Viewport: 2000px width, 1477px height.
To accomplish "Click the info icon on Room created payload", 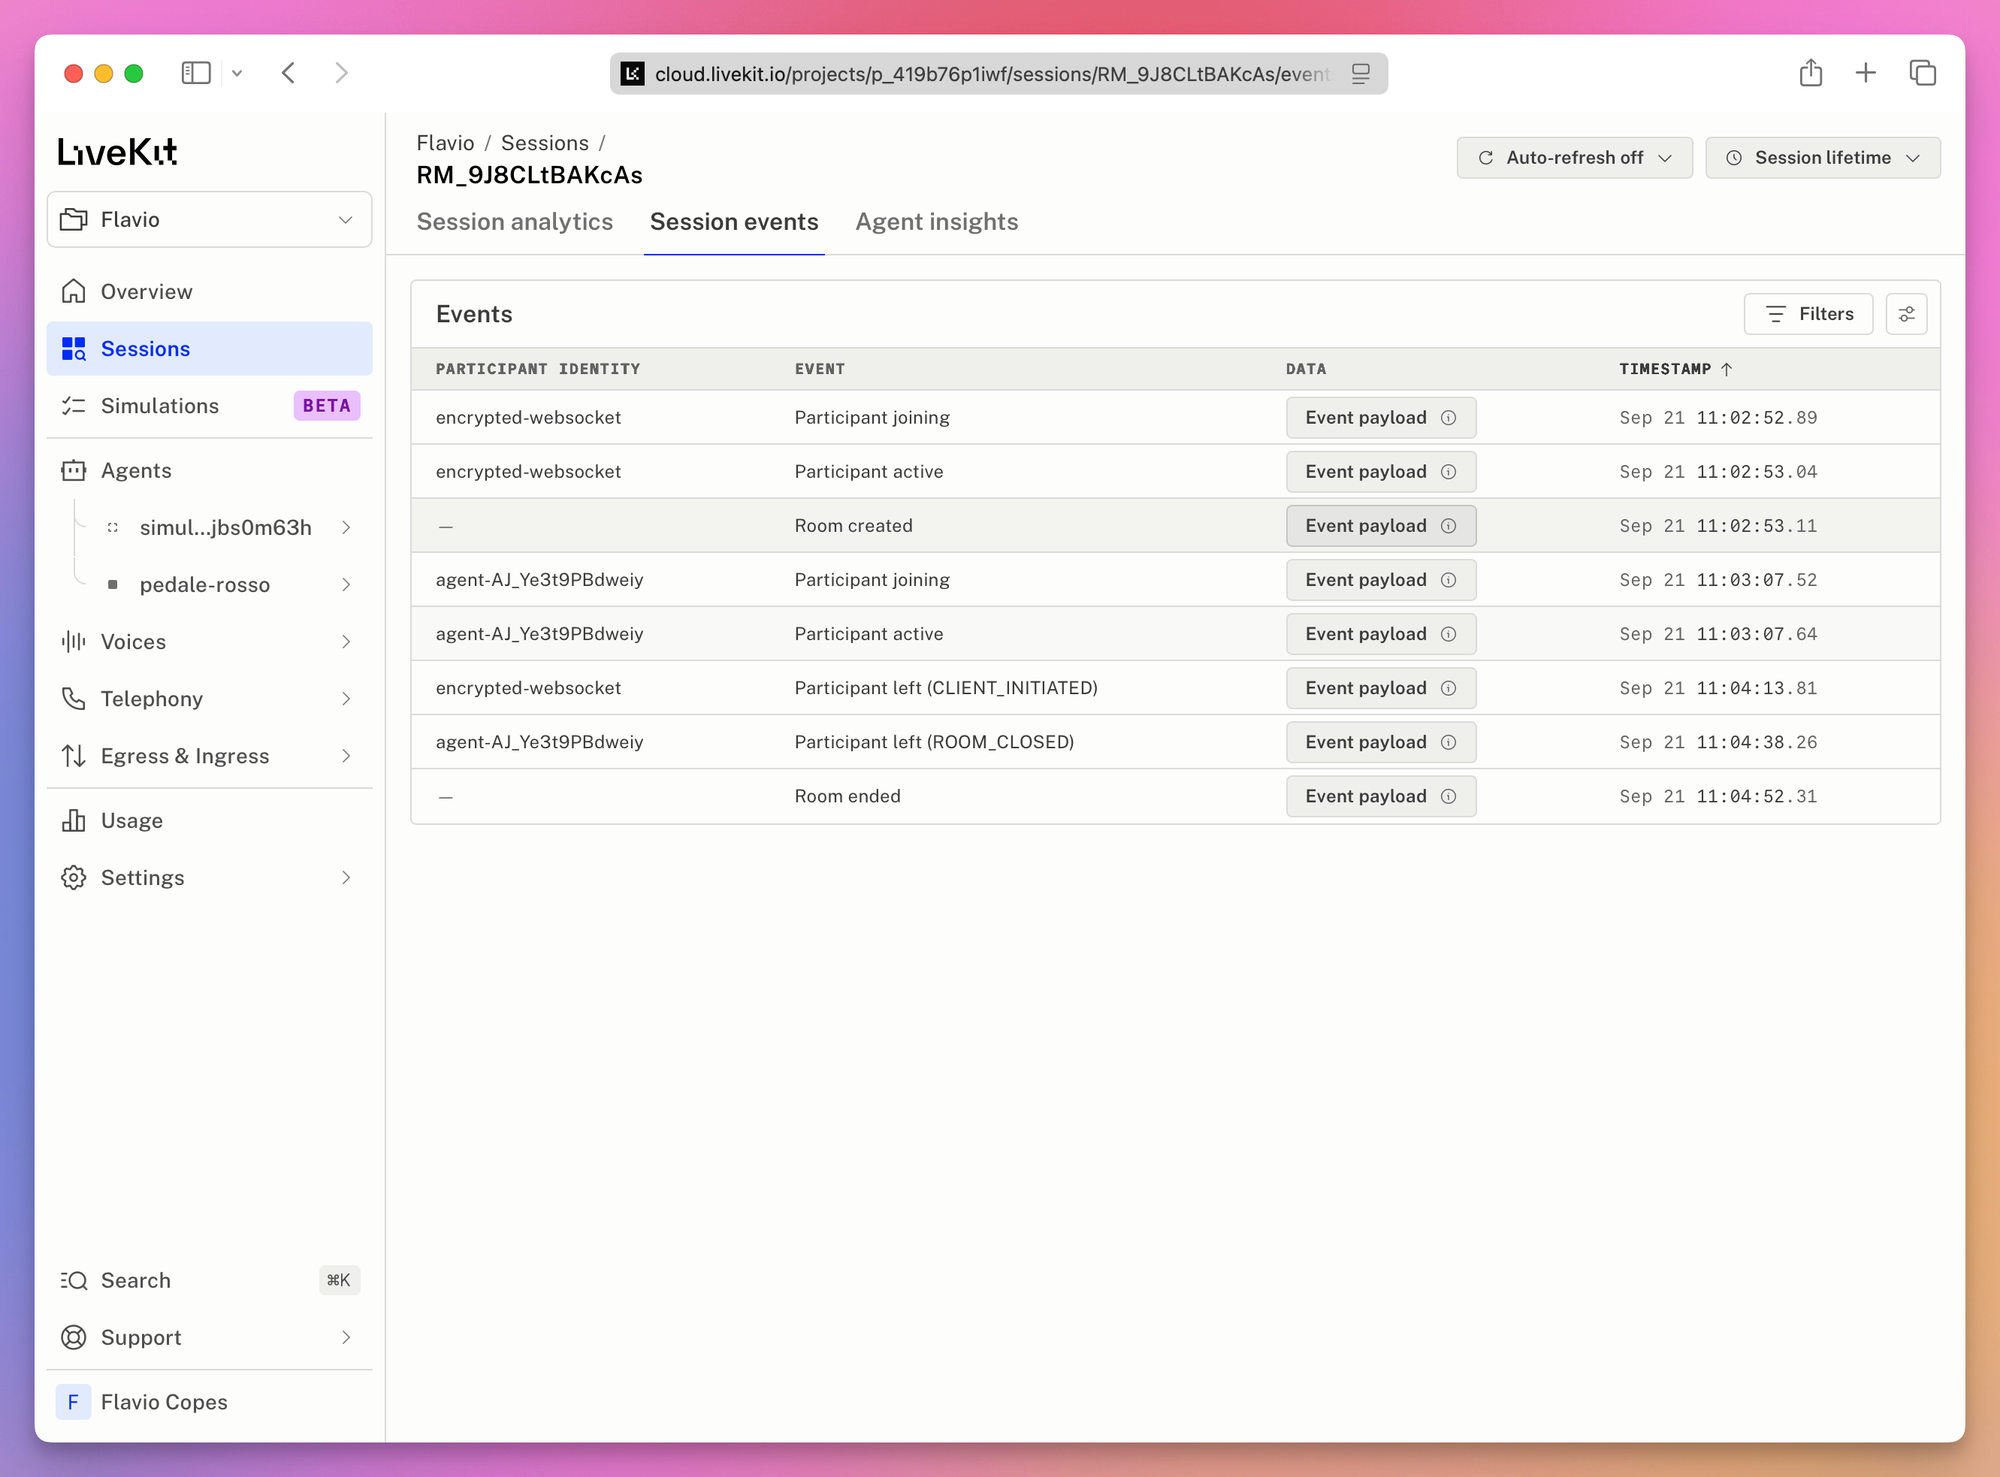I will (x=1448, y=526).
